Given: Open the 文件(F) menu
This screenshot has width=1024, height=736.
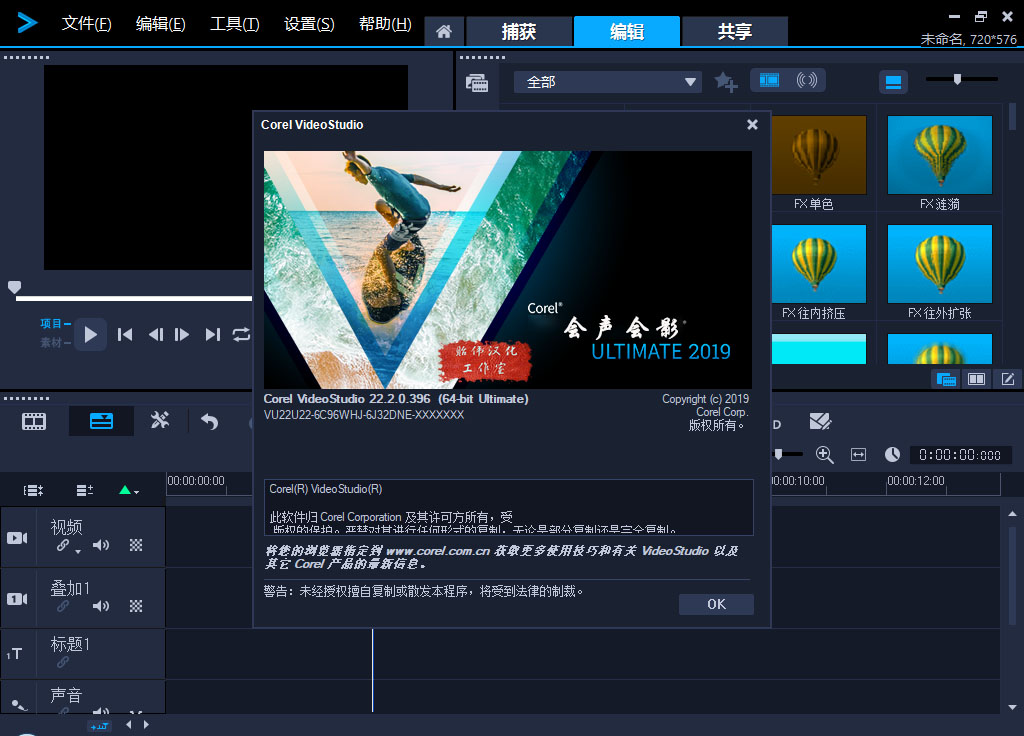Looking at the screenshot, I should [86, 24].
